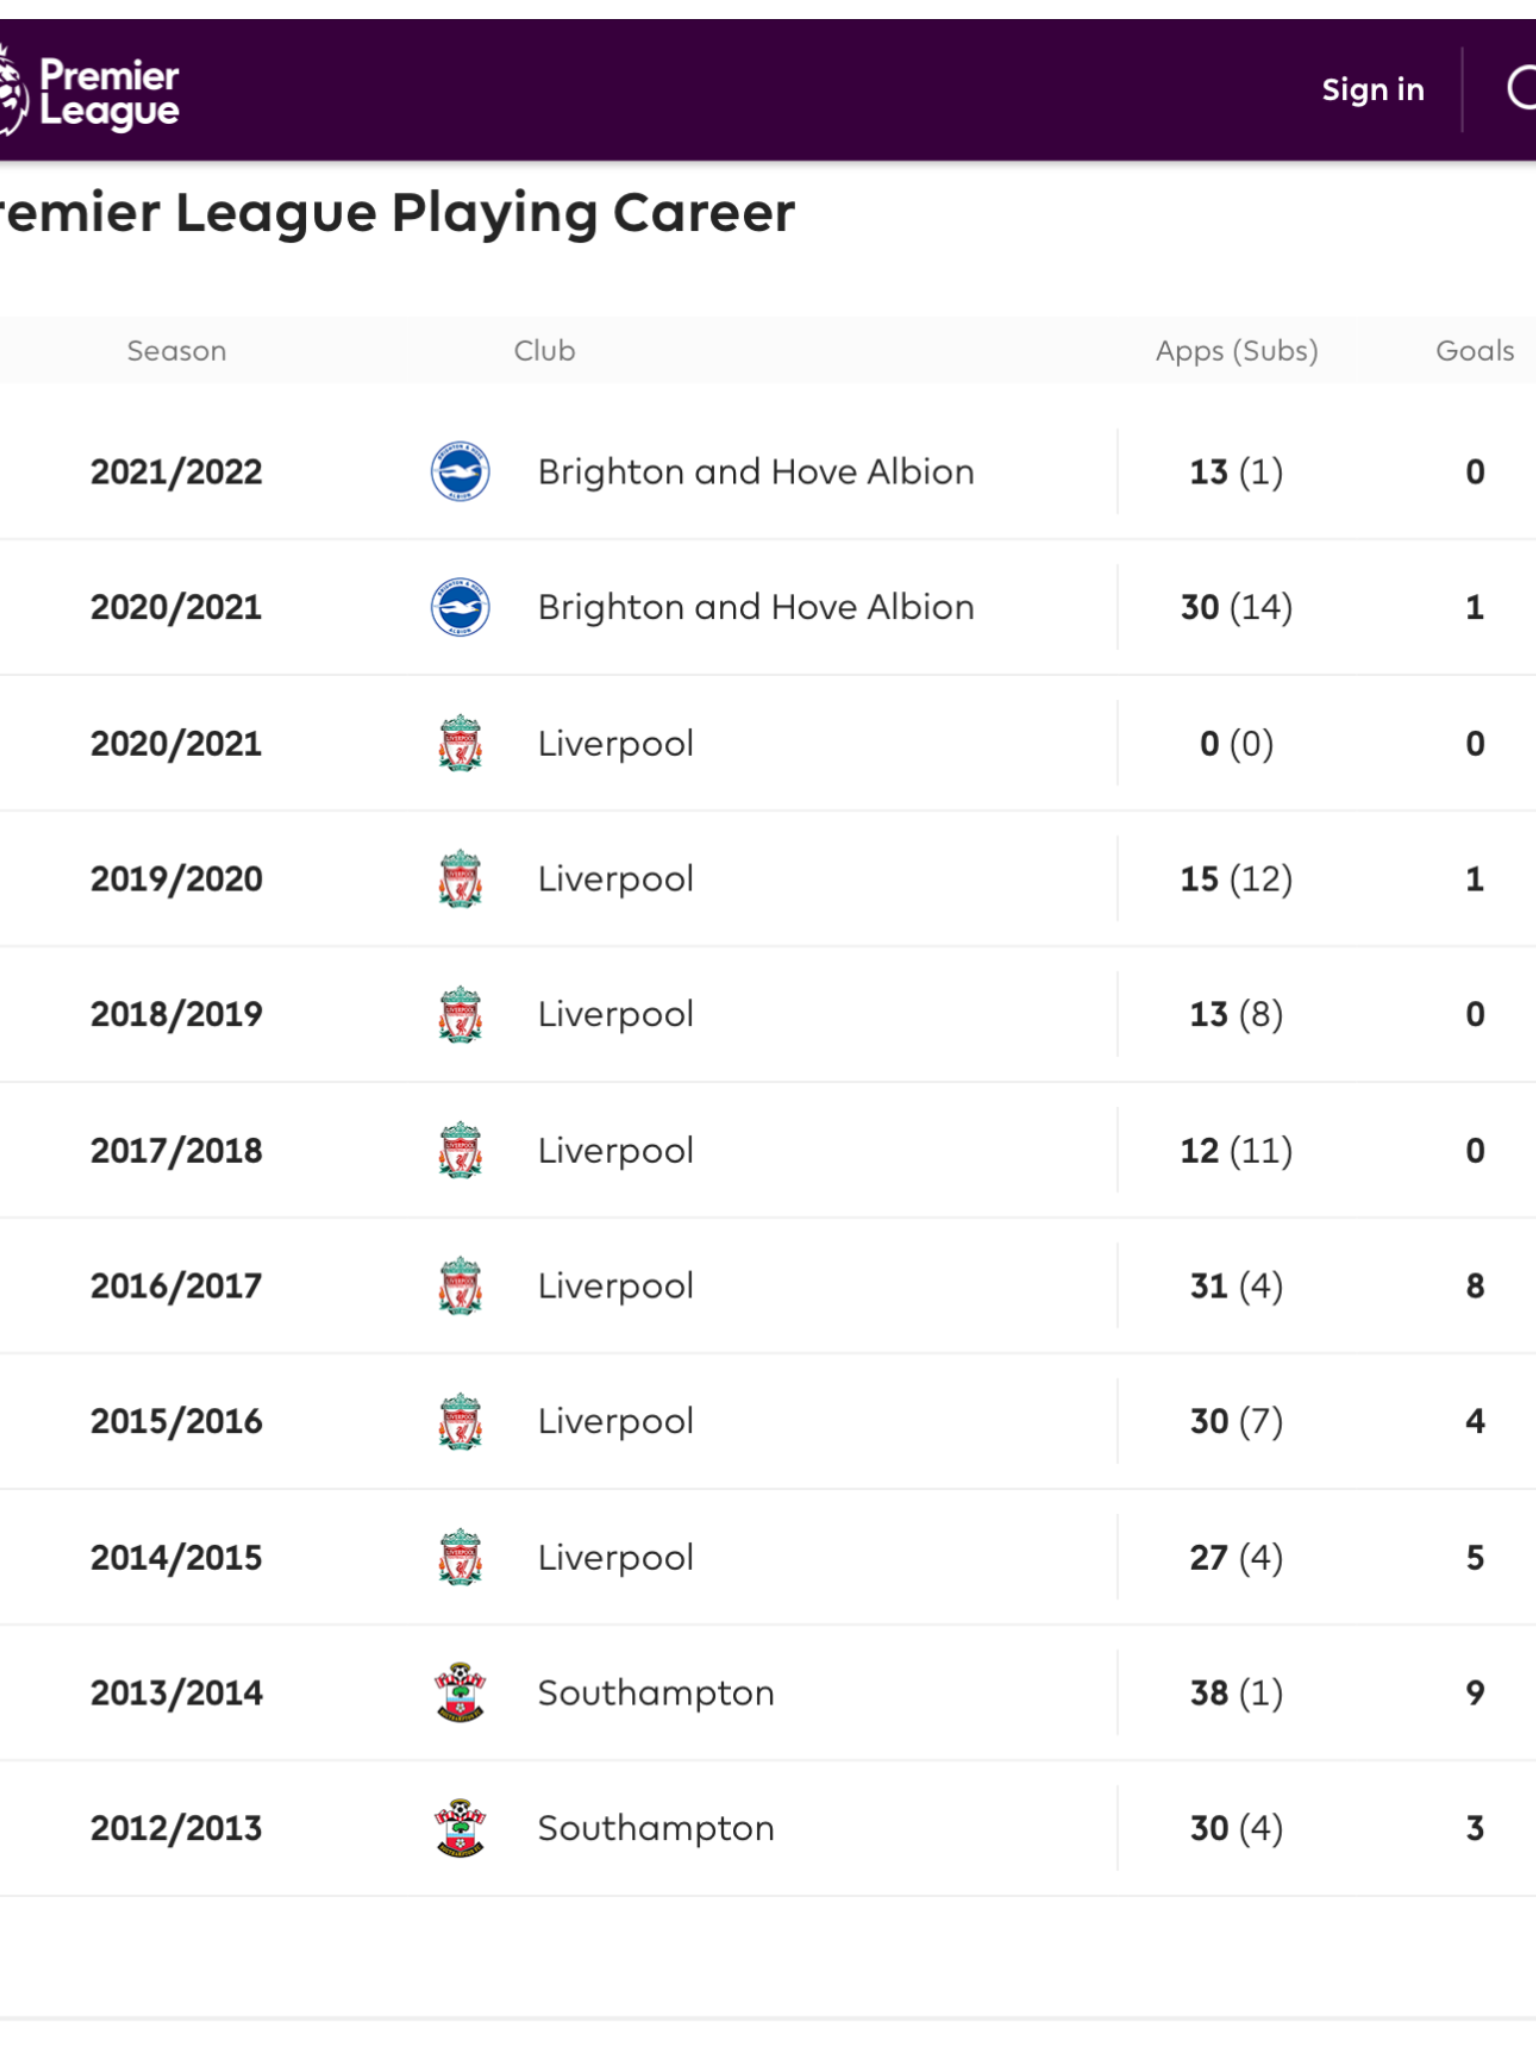Click Liverpool crest in 2016/2017 row
Viewport: 1536px width, 2048px height.
point(460,1286)
